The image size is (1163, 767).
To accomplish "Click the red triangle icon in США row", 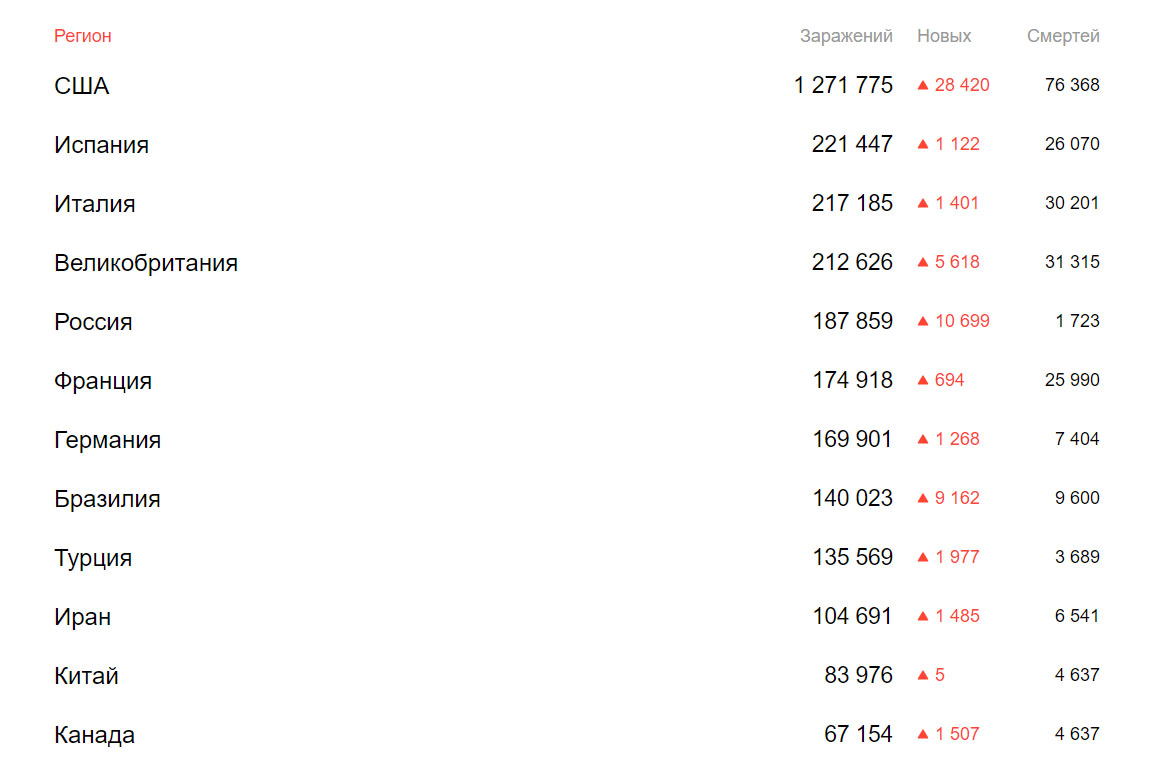I will (923, 85).
